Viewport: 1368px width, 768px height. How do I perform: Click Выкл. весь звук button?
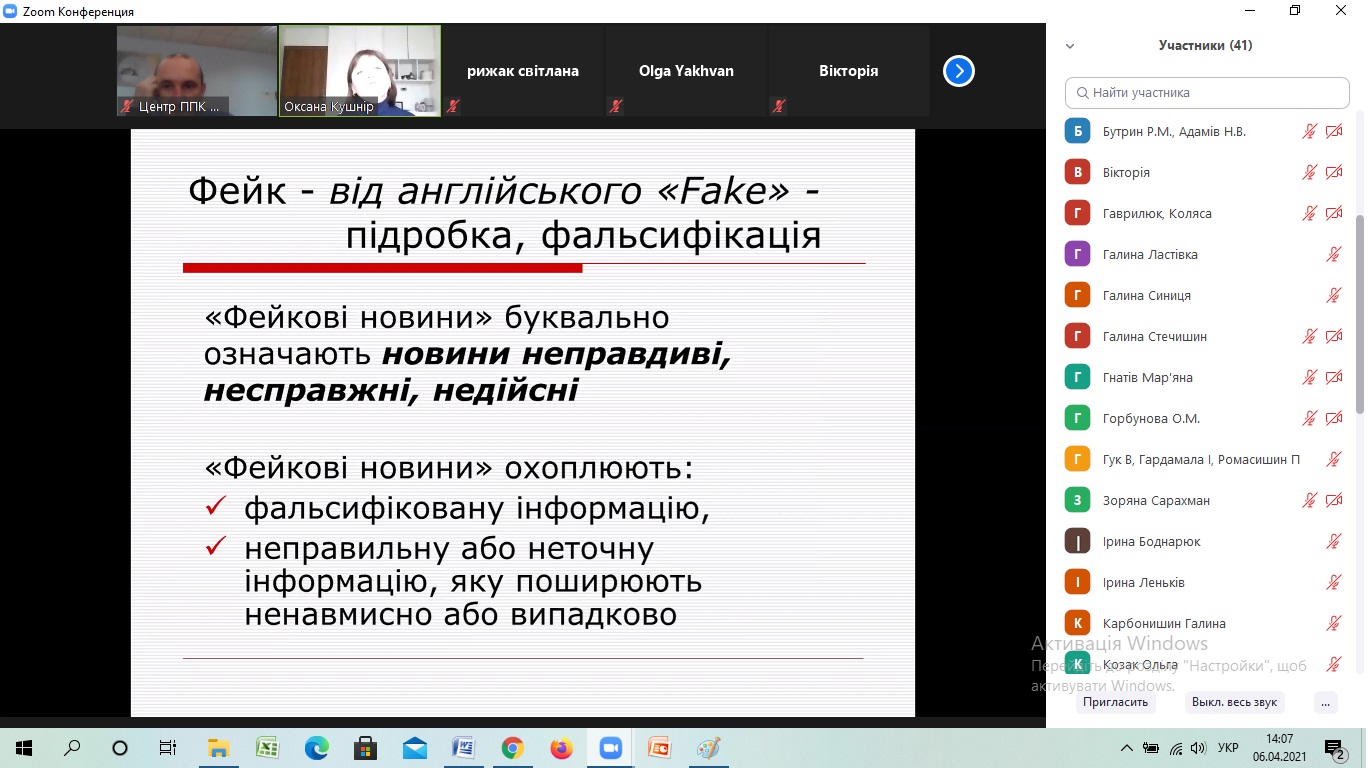coord(1234,702)
